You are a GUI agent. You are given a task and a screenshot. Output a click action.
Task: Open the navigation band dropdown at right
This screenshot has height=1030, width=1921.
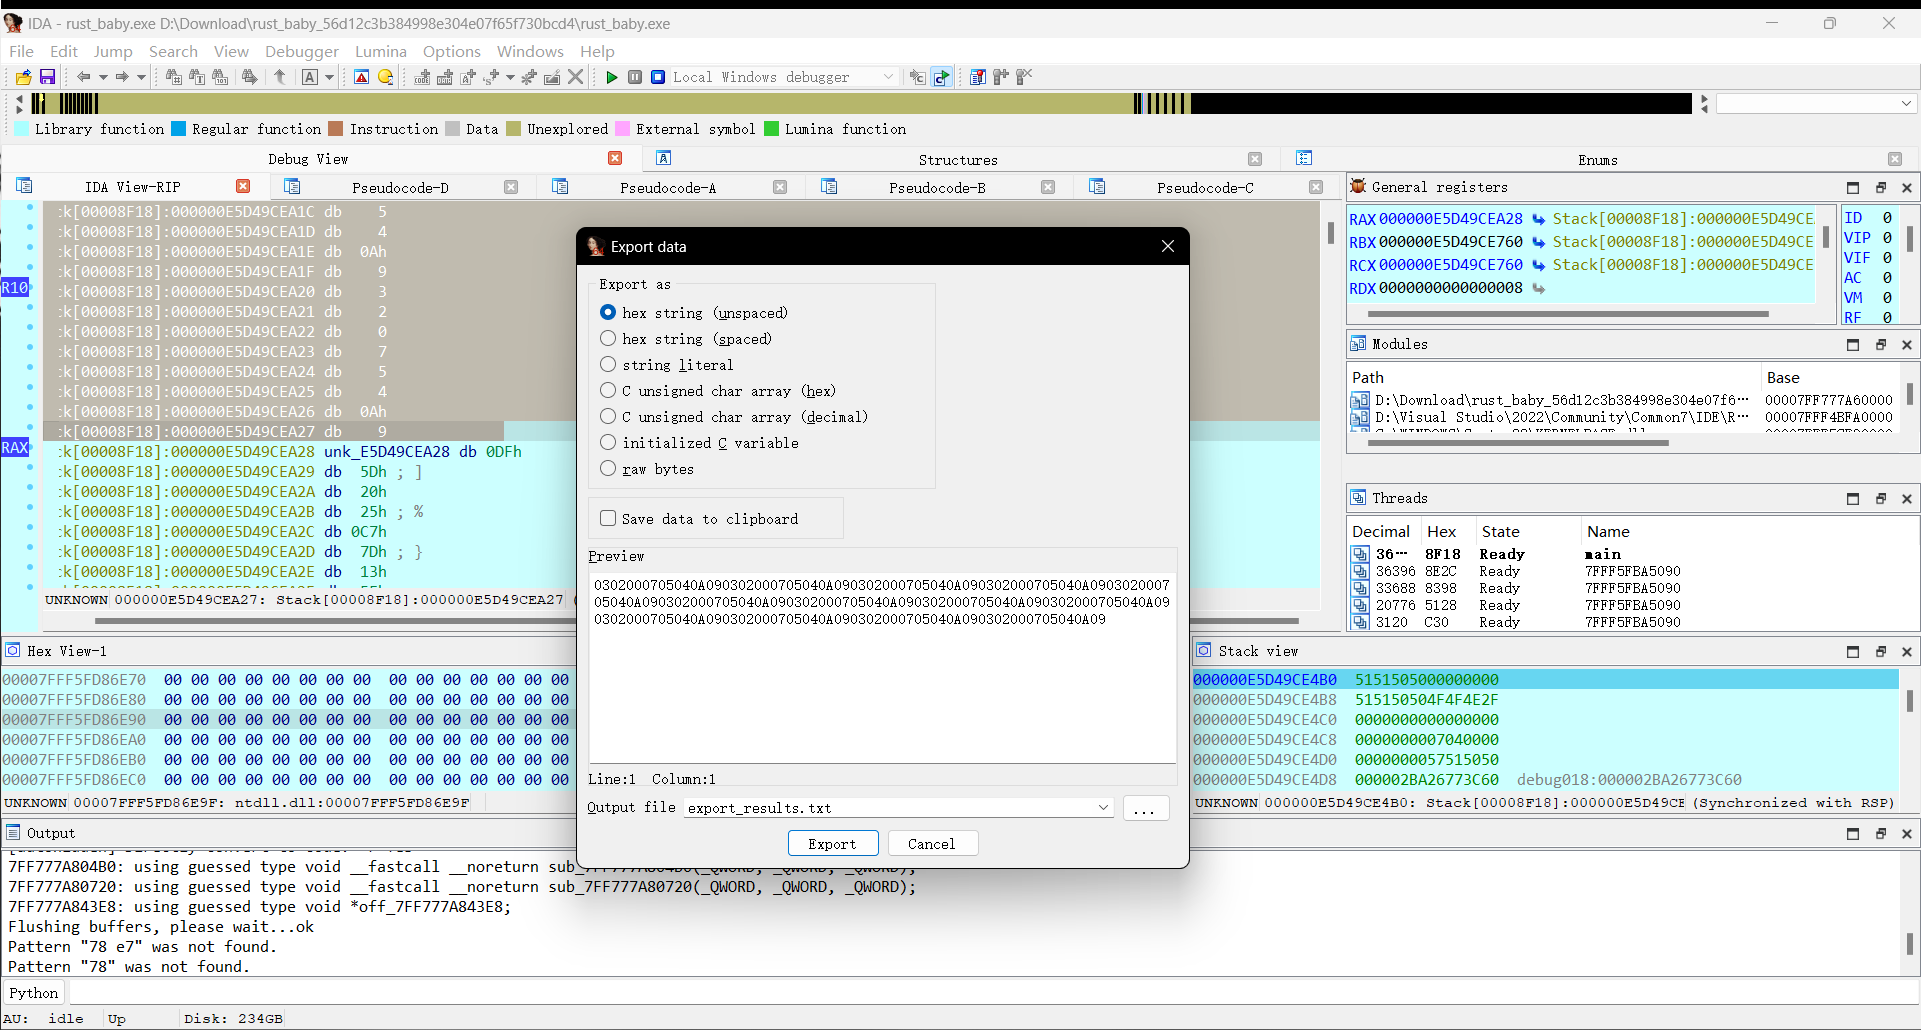pos(1906,103)
